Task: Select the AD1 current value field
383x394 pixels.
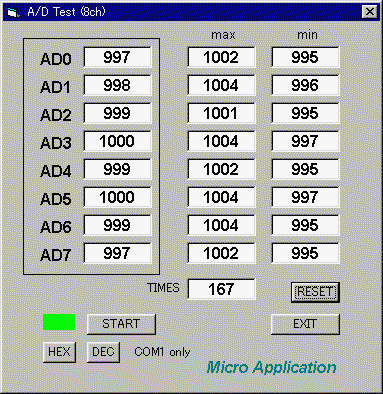Action: tap(117, 85)
